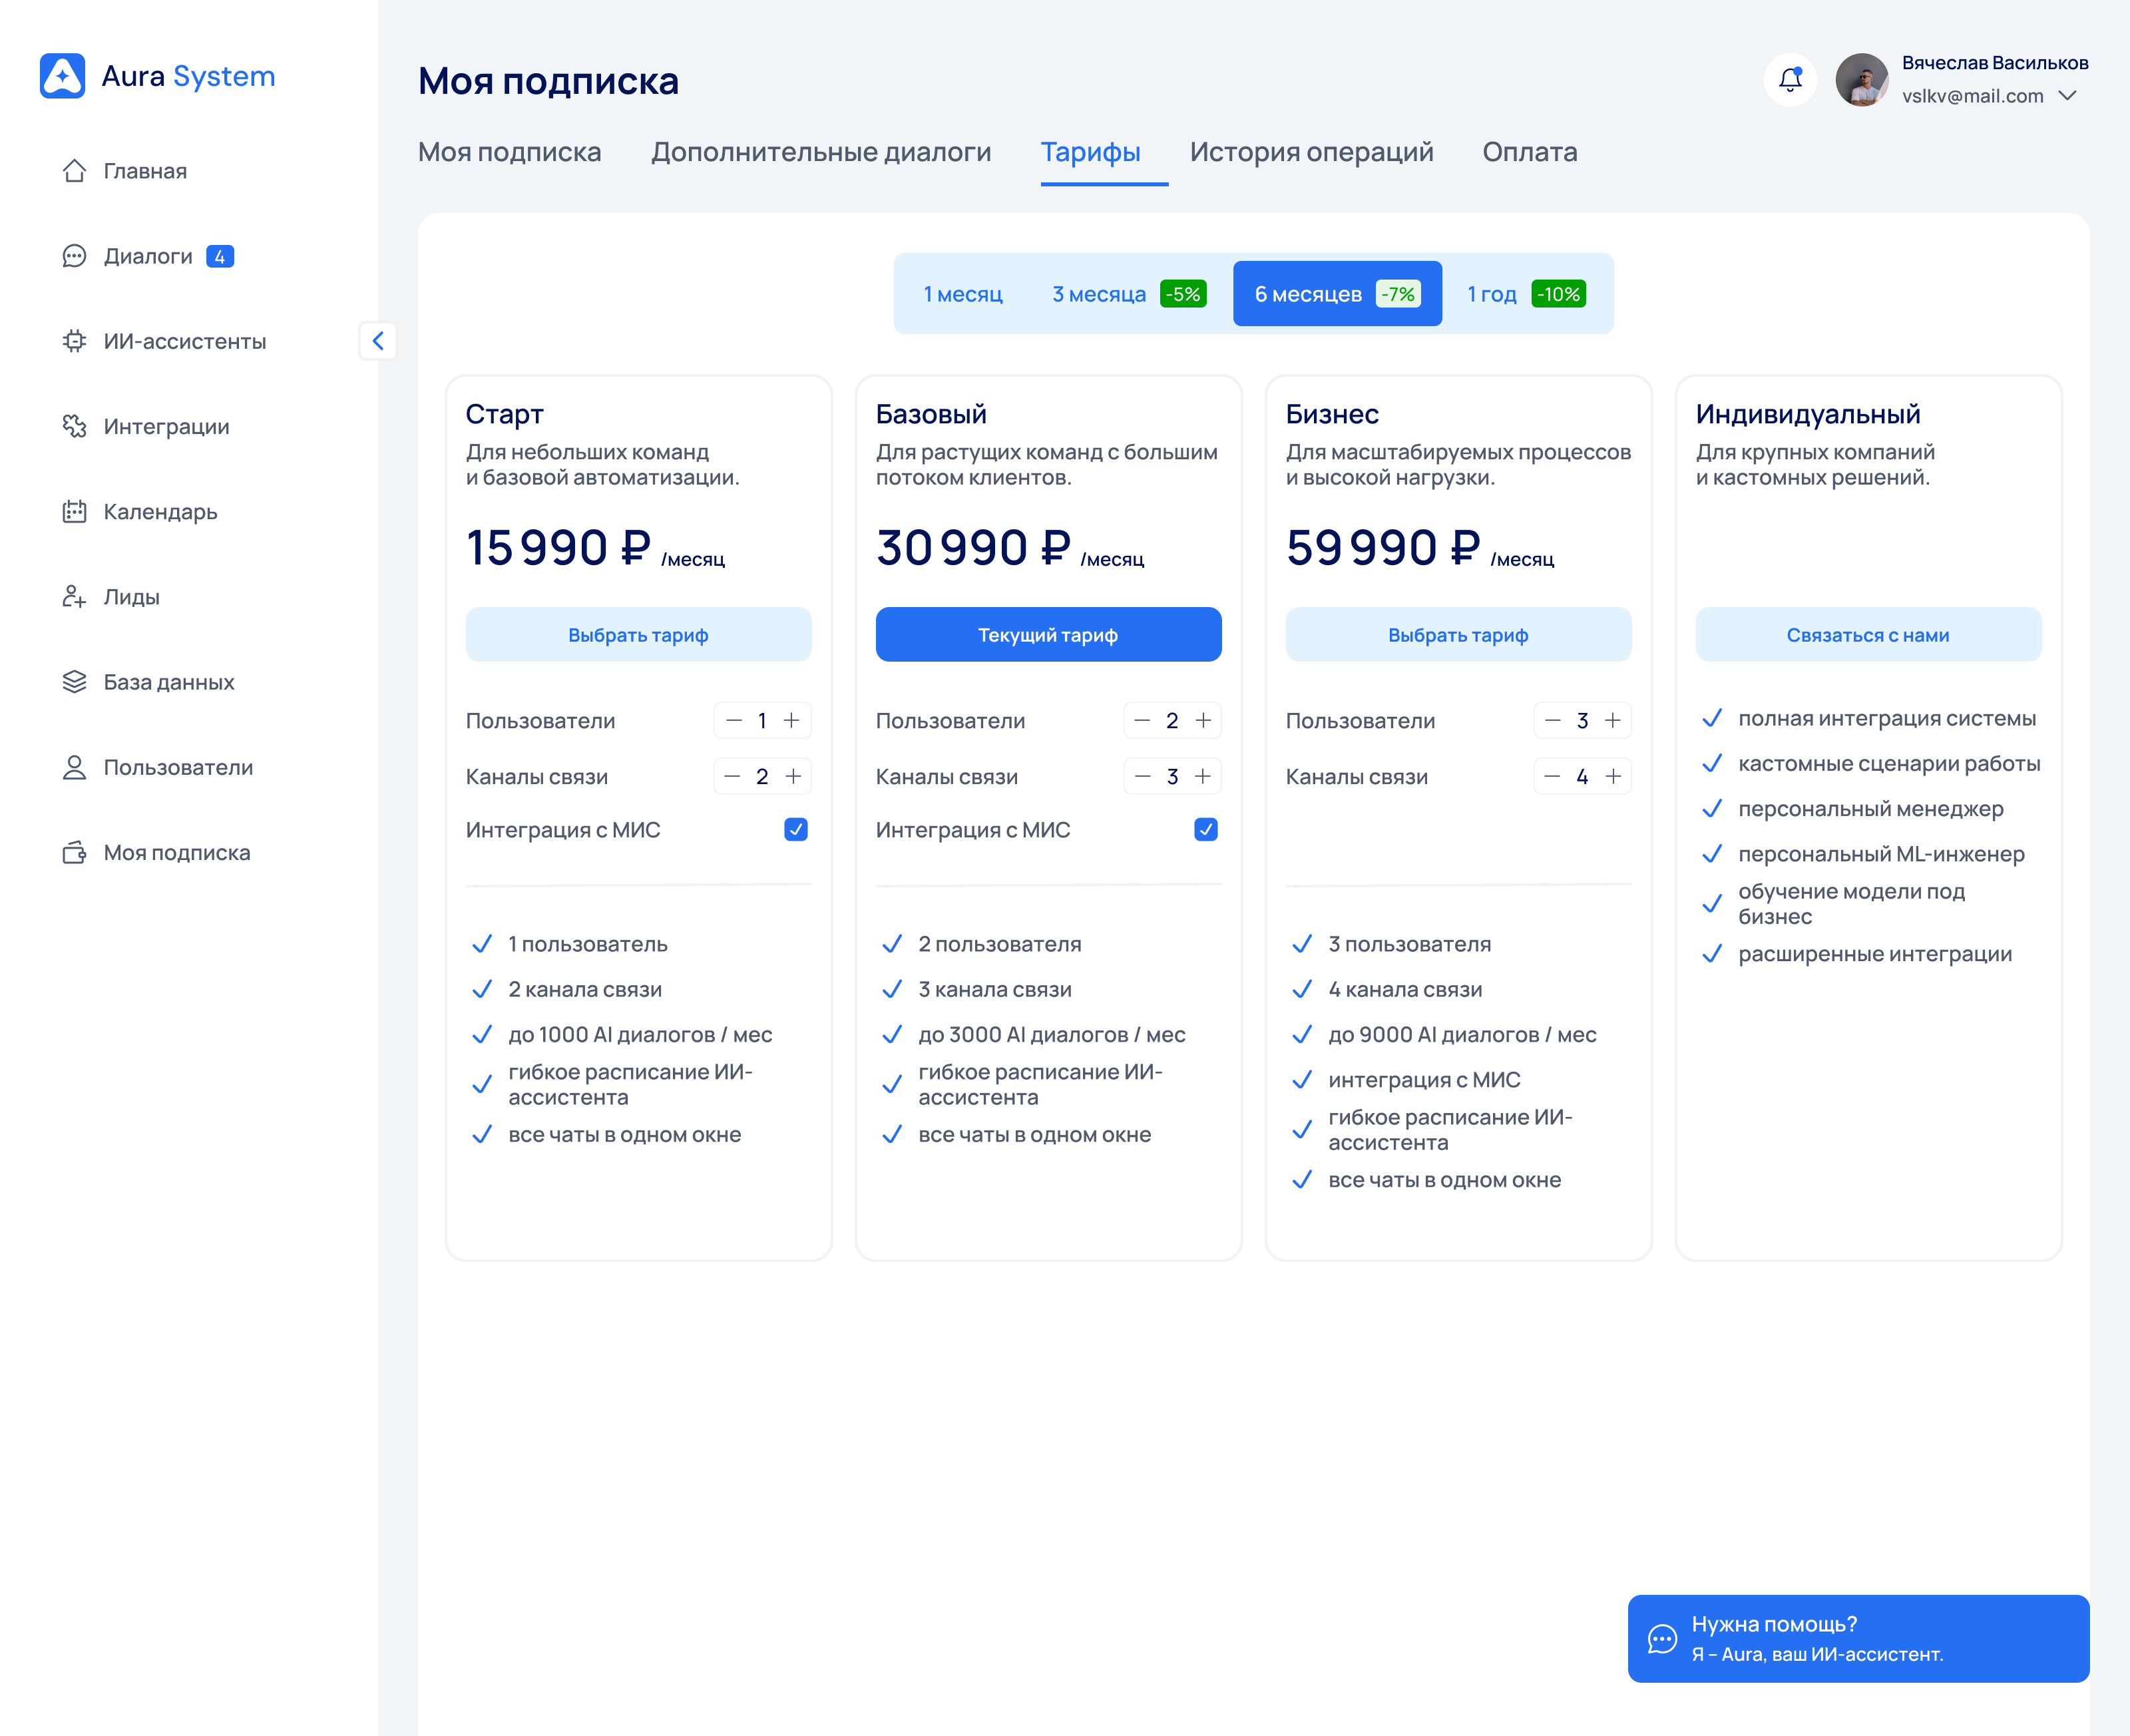
Task: Open Интеграции via the puzzle icon
Action: (74, 426)
